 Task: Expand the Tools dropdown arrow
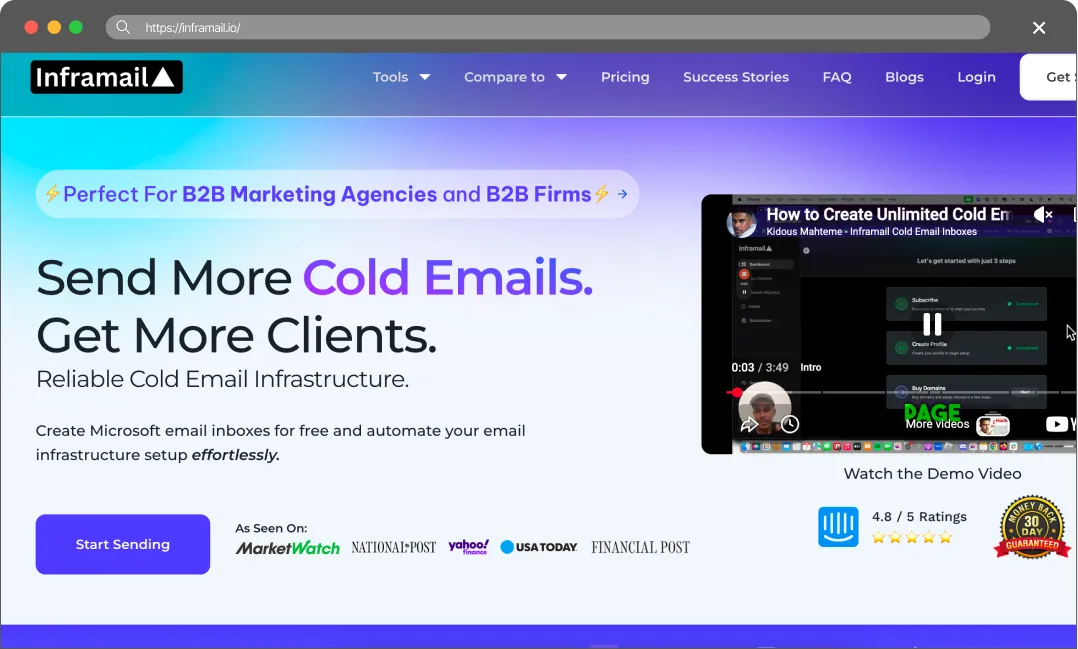pos(425,77)
